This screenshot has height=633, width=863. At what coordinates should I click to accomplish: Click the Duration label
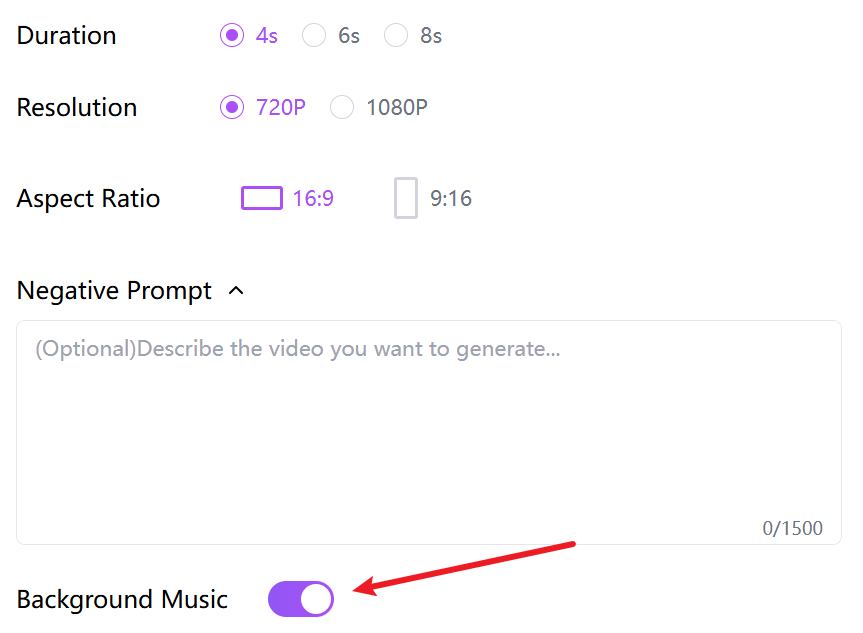pos(66,34)
